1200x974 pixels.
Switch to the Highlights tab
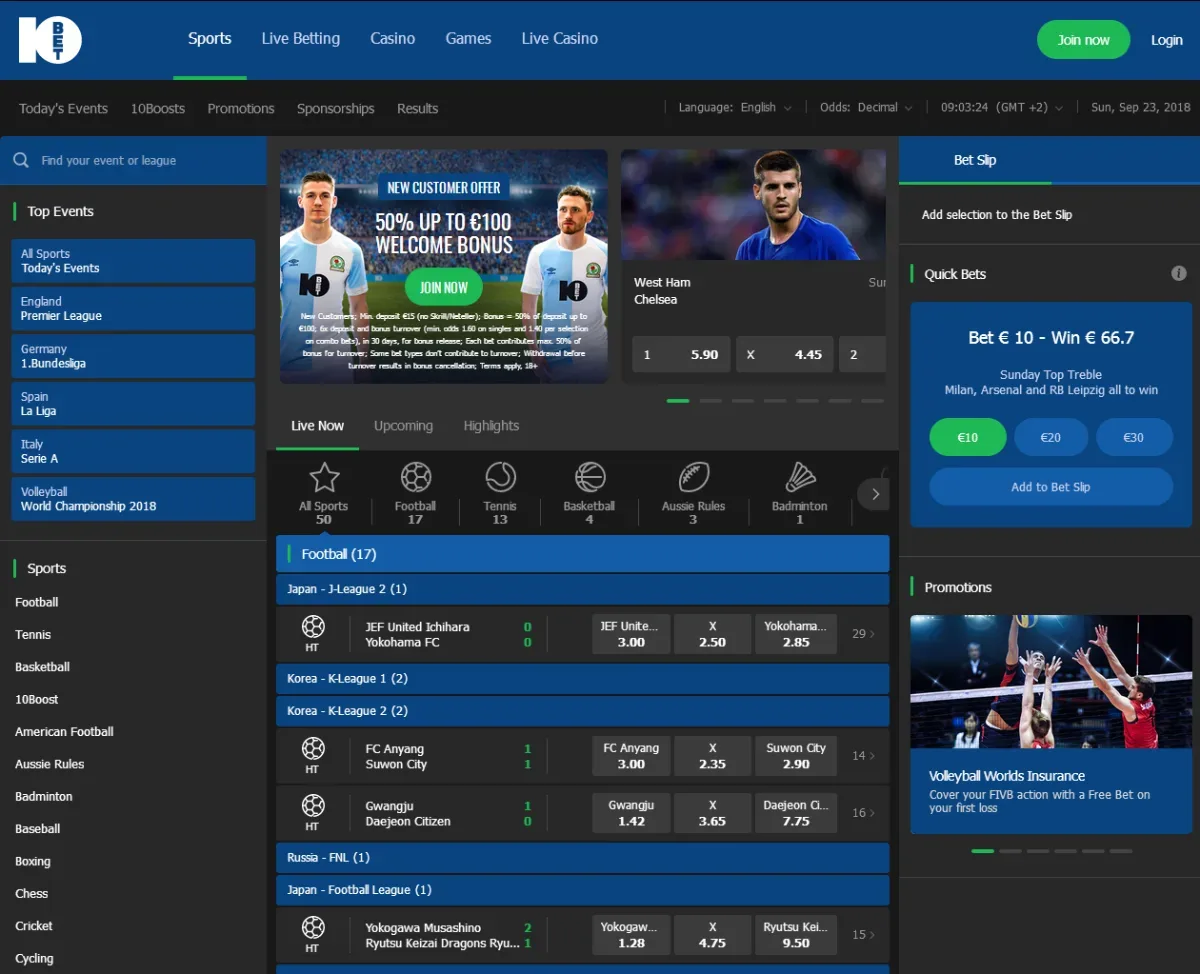(x=491, y=426)
